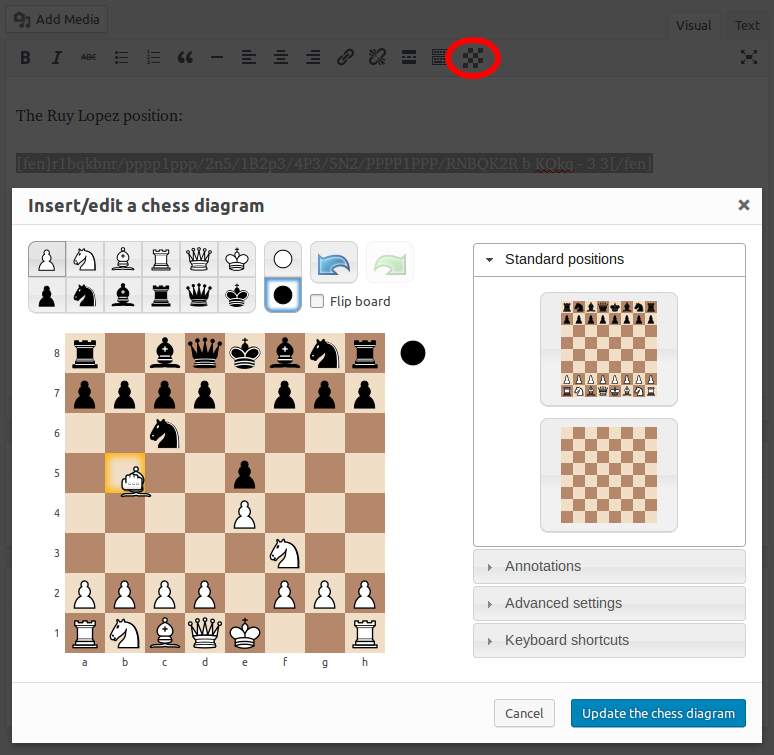This screenshot has height=755, width=774.
Task: Click the green redo arrow button
Action: tap(390, 262)
